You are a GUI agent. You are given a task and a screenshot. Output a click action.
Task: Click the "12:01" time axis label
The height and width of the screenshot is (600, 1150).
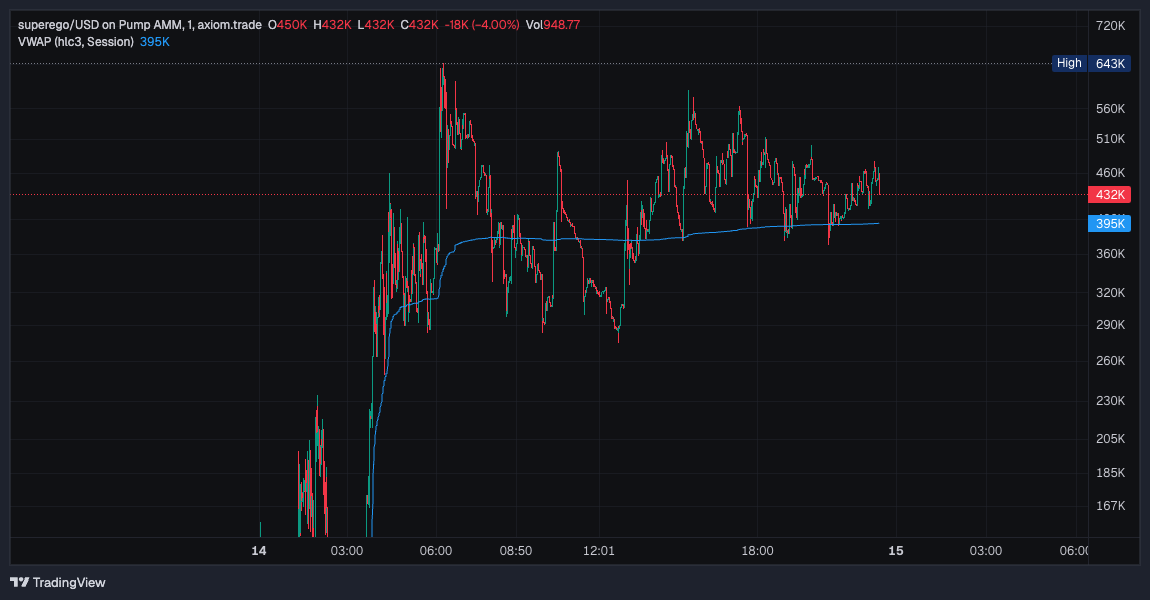598,551
